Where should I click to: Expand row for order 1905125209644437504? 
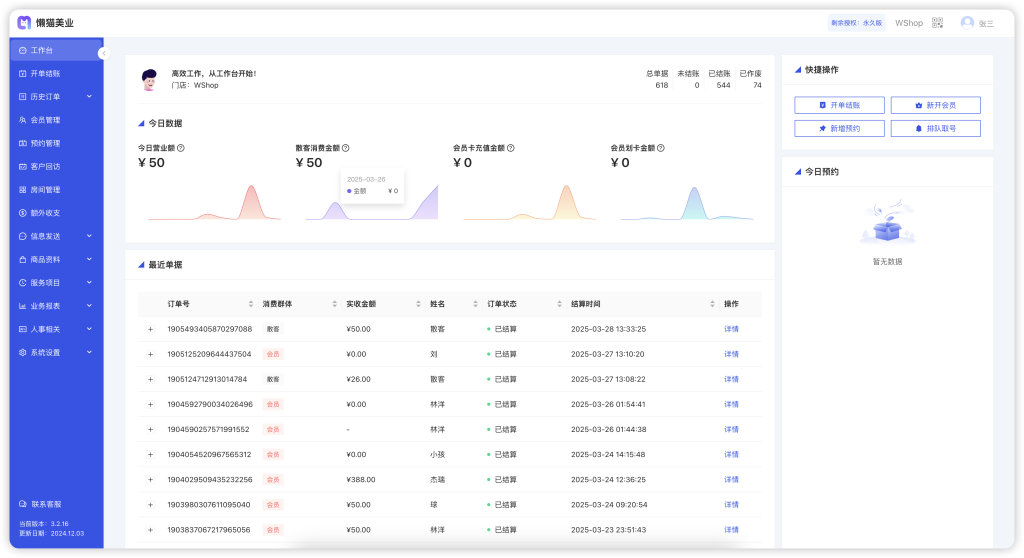[150, 354]
